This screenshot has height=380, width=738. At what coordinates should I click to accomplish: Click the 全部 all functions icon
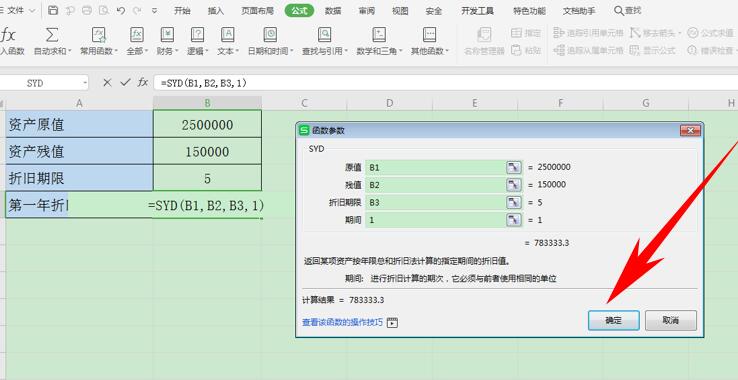click(136, 35)
